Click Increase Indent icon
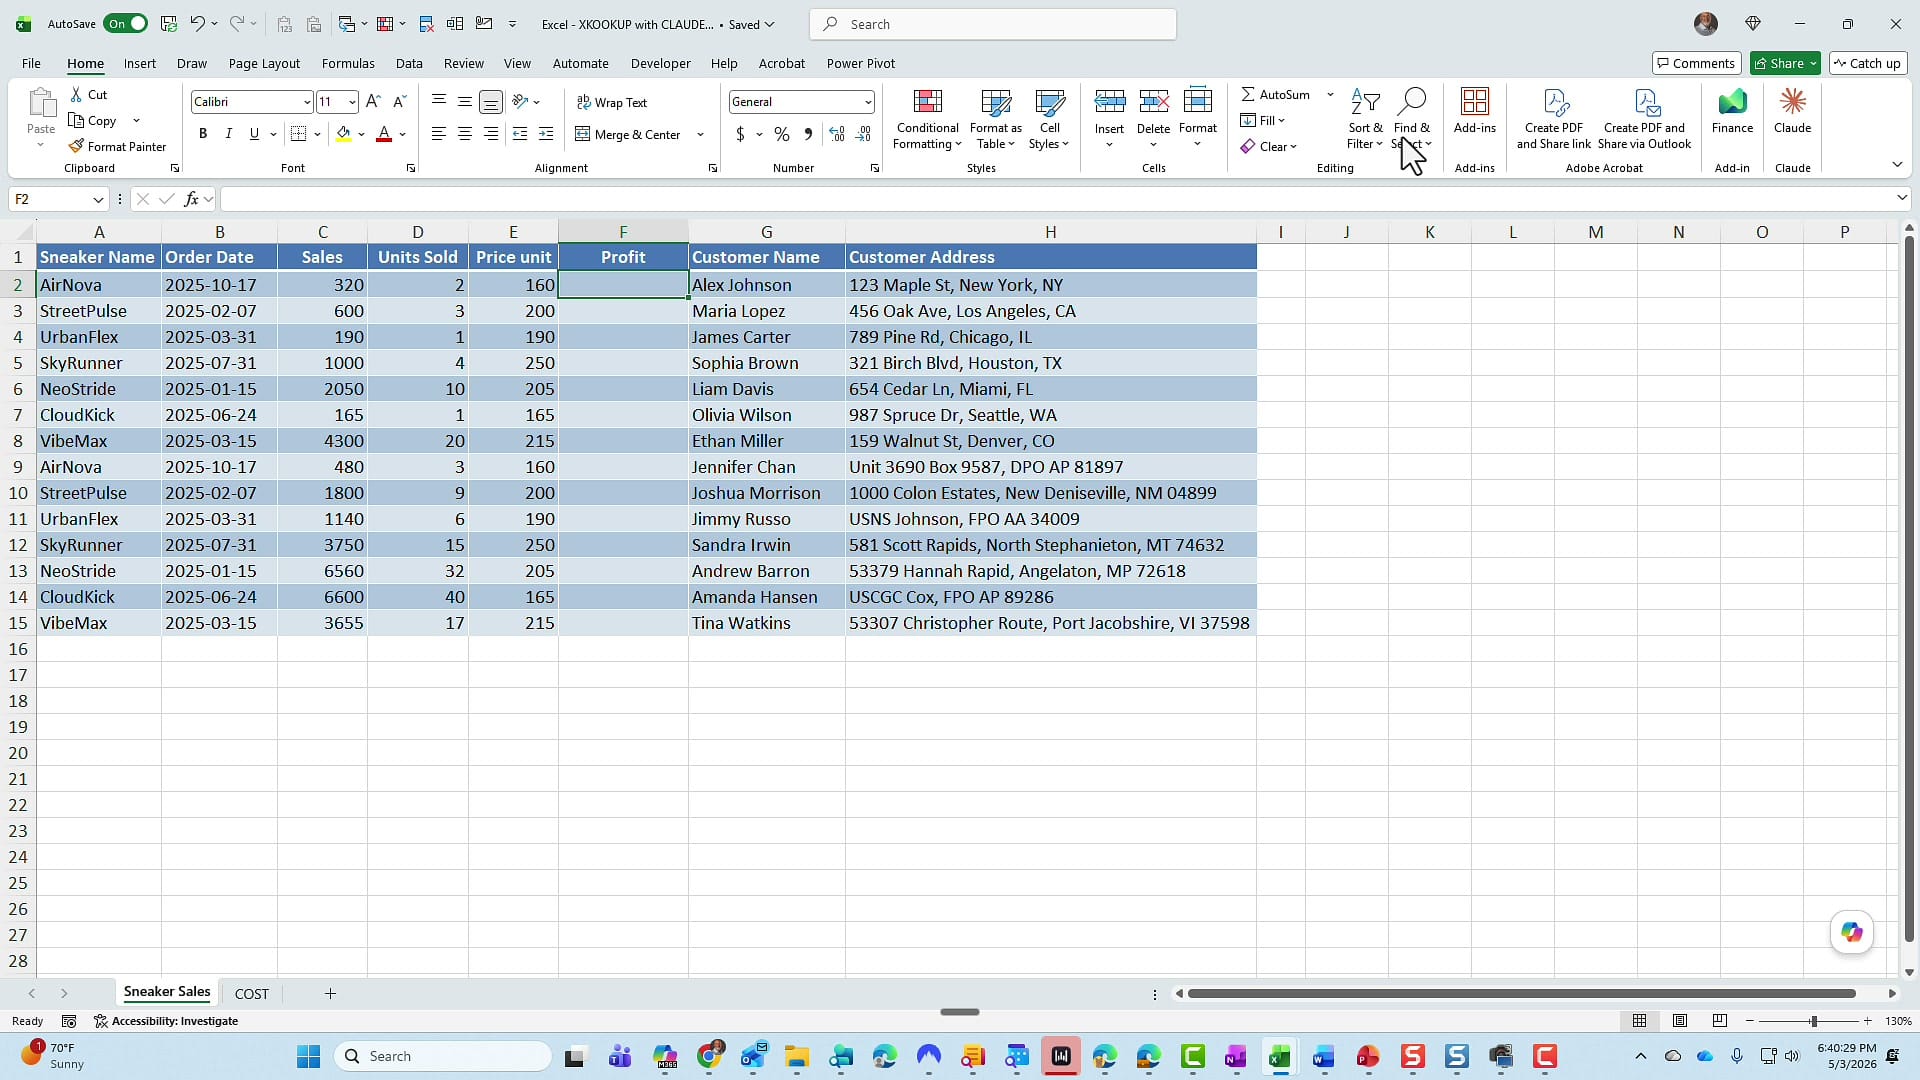 tap(546, 134)
